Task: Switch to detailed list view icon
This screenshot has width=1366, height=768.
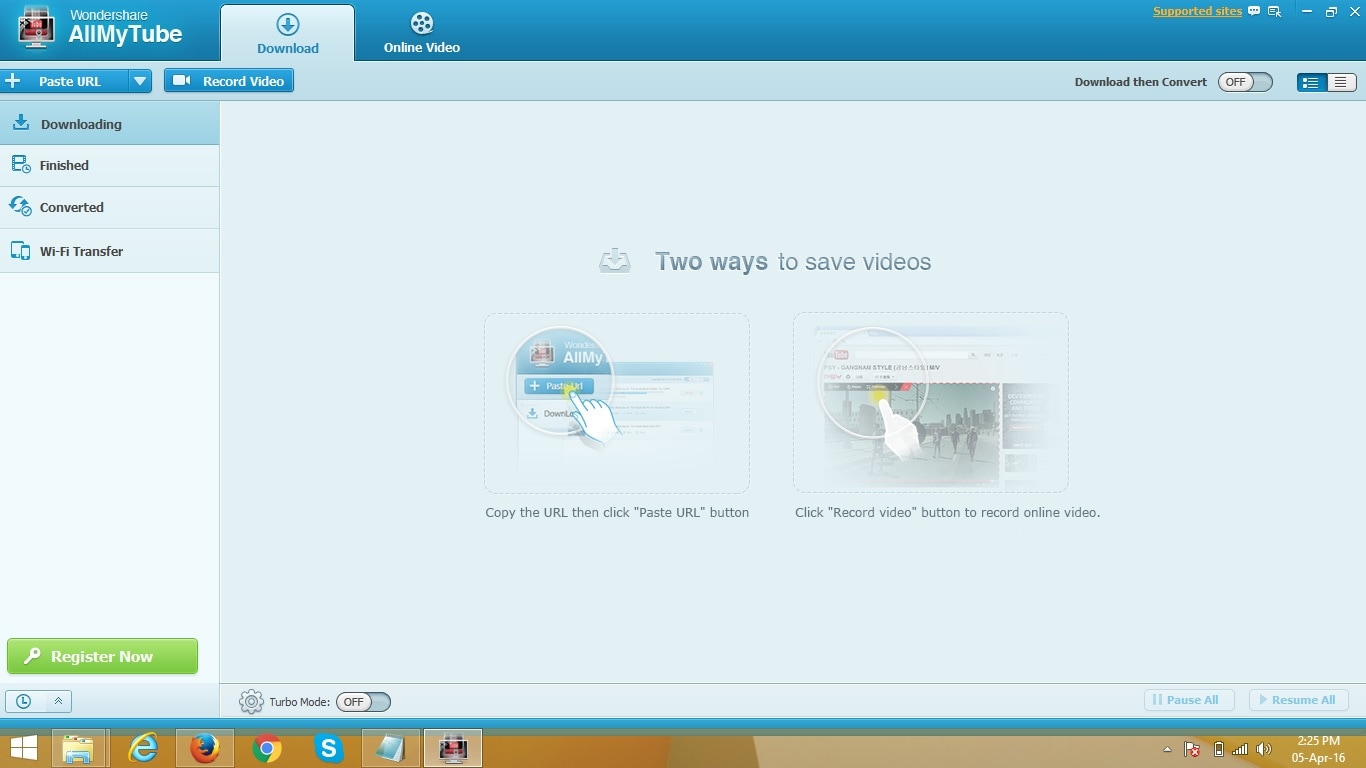Action: pos(1311,82)
